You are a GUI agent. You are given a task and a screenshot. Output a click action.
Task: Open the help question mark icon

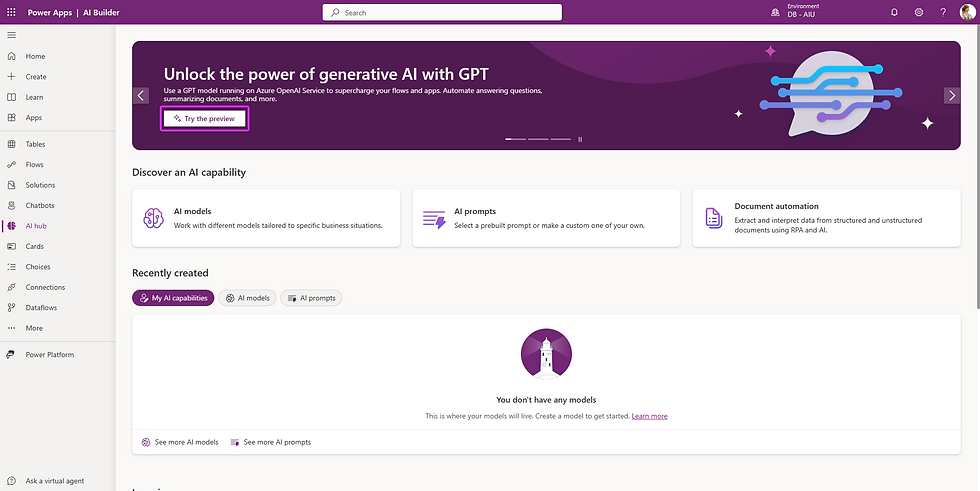tap(943, 12)
